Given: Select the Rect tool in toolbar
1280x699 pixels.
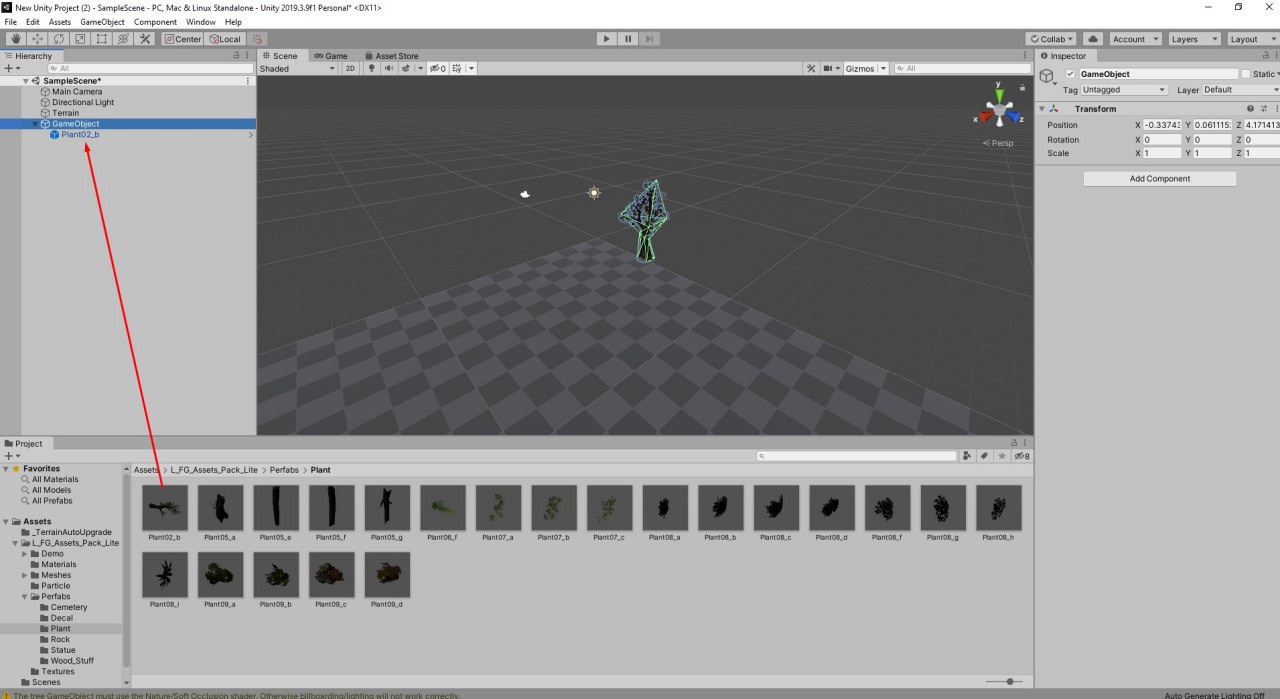Looking at the screenshot, I should tap(102, 39).
